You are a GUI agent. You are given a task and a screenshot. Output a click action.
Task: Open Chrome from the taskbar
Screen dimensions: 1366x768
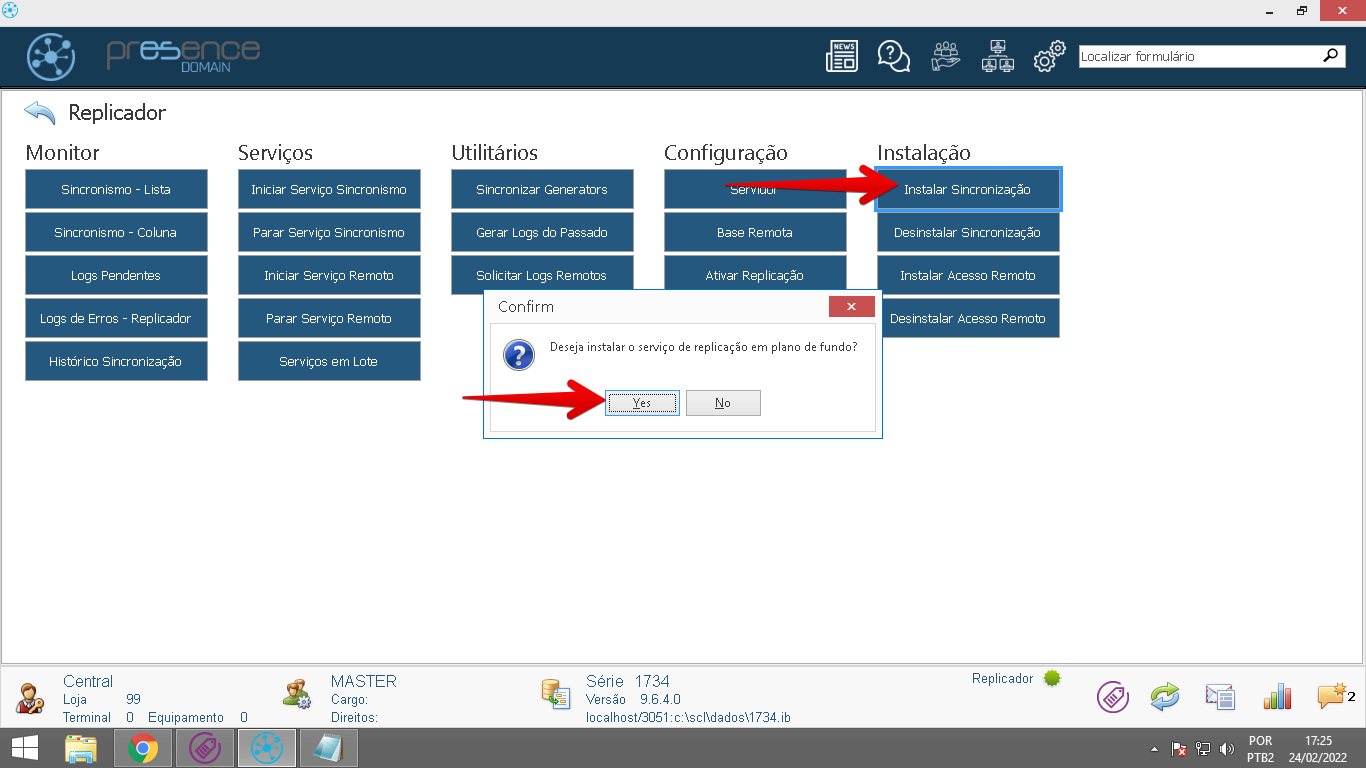click(143, 748)
